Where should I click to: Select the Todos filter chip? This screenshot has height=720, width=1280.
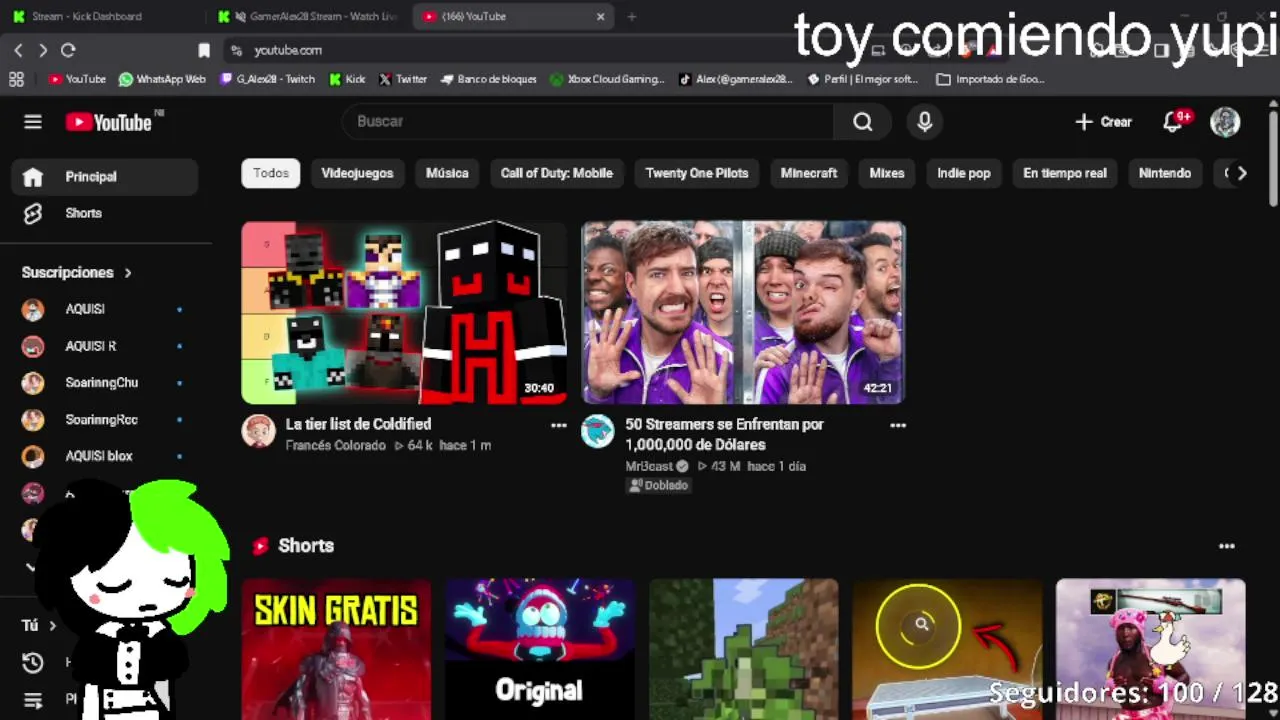271,173
